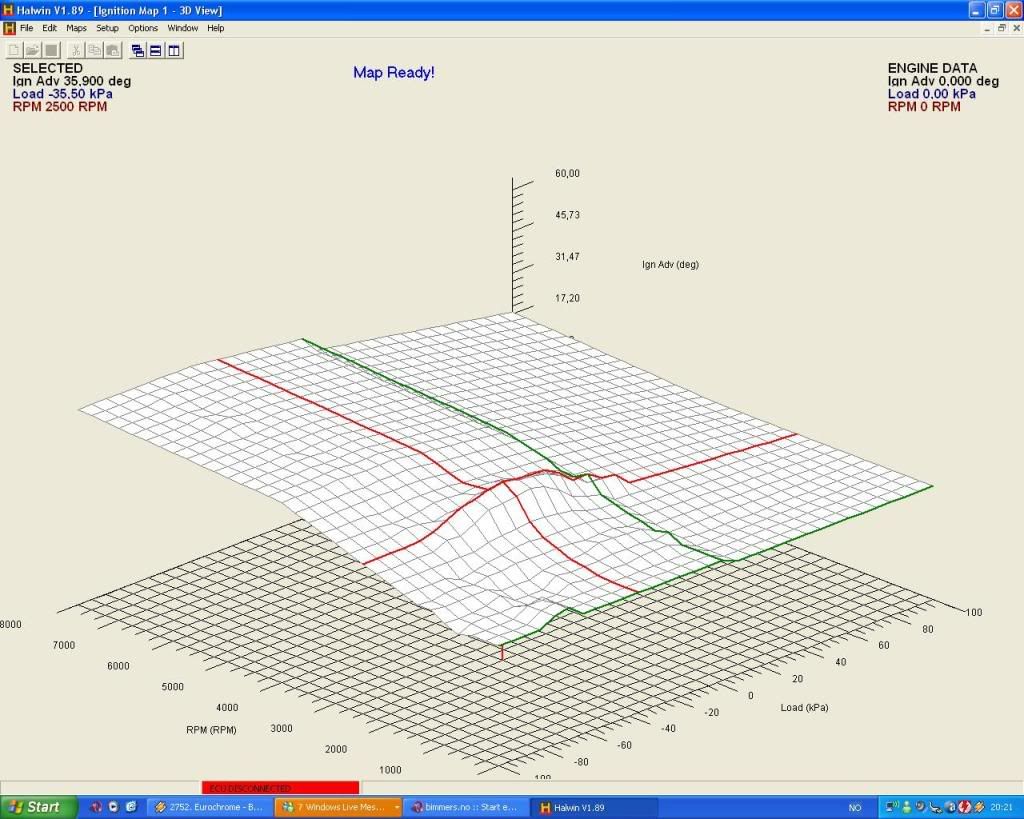This screenshot has width=1024, height=819.
Task: Switch to bimmers.no taskbar window
Action: point(466,807)
